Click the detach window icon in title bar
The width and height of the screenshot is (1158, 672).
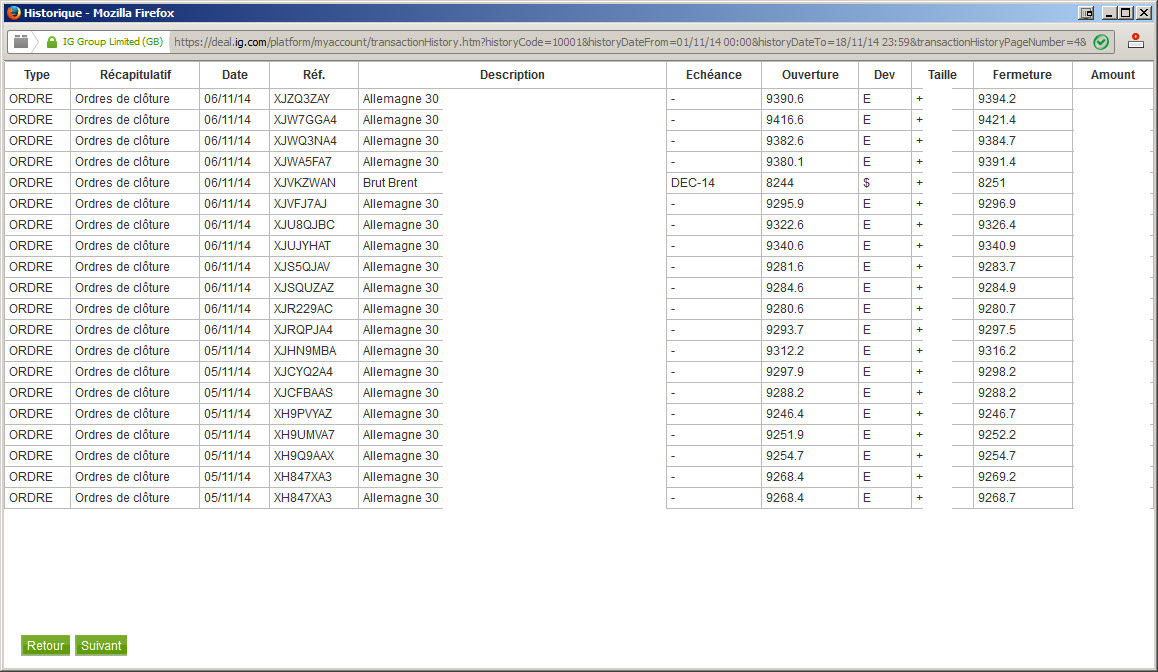click(1086, 13)
